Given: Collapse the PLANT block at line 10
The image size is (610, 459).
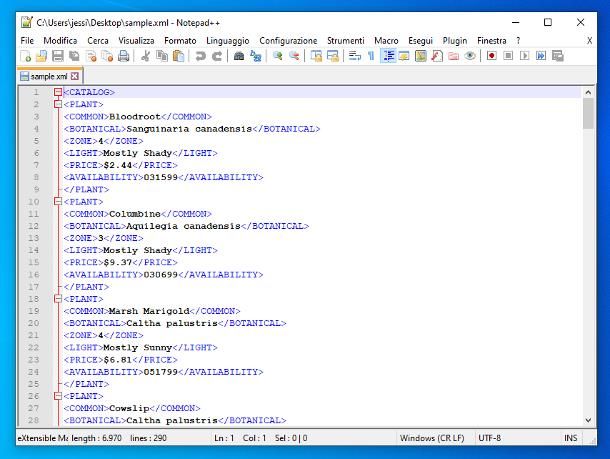Looking at the screenshot, I should point(58,201).
